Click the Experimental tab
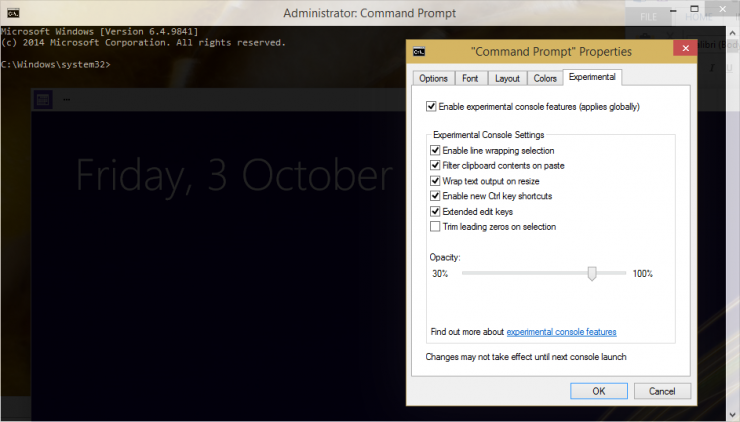Screen dimensions: 740x422 click(x=592, y=77)
